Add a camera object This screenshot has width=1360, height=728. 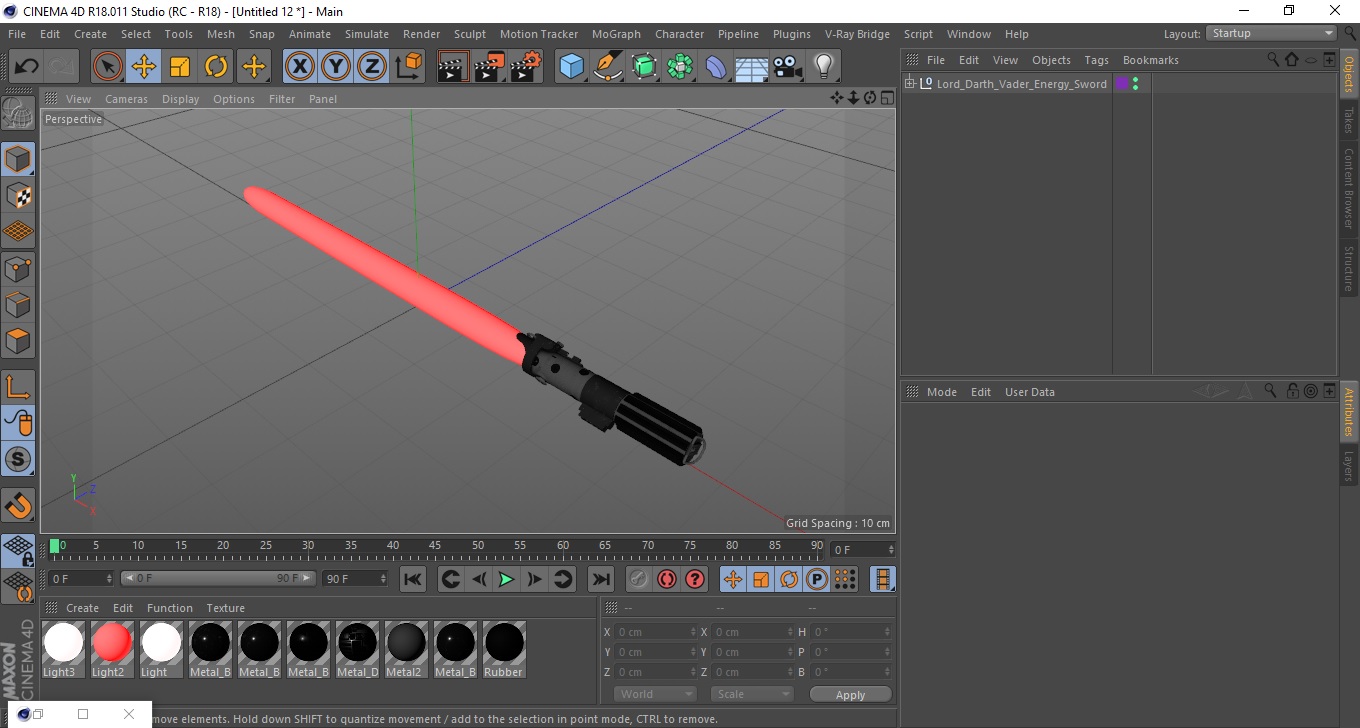click(x=788, y=67)
